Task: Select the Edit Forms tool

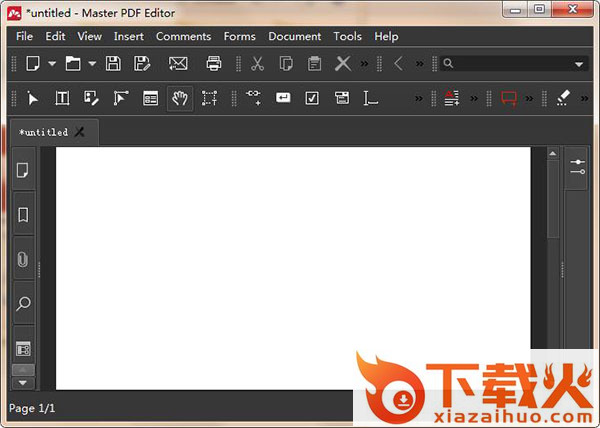Action: click(150, 98)
